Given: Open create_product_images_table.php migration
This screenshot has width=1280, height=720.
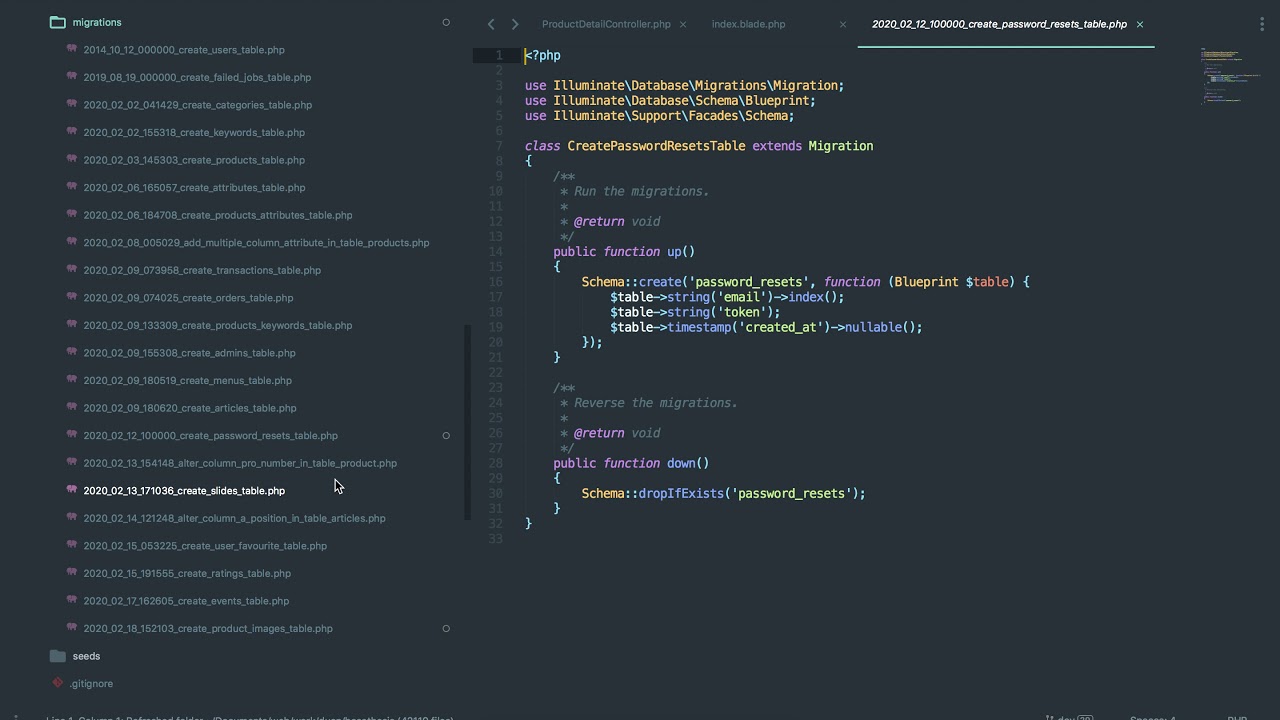Looking at the screenshot, I should pyautogui.click(x=208, y=629).
